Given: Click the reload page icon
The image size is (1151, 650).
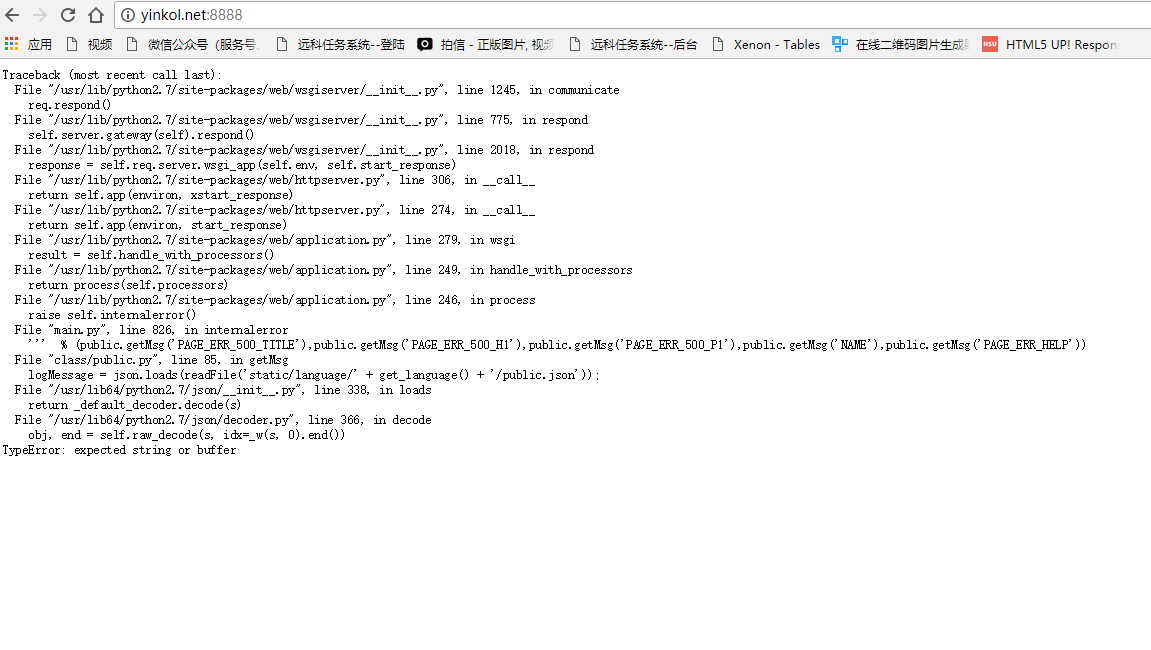Looking at the screenshot, I should pos(66,16).
